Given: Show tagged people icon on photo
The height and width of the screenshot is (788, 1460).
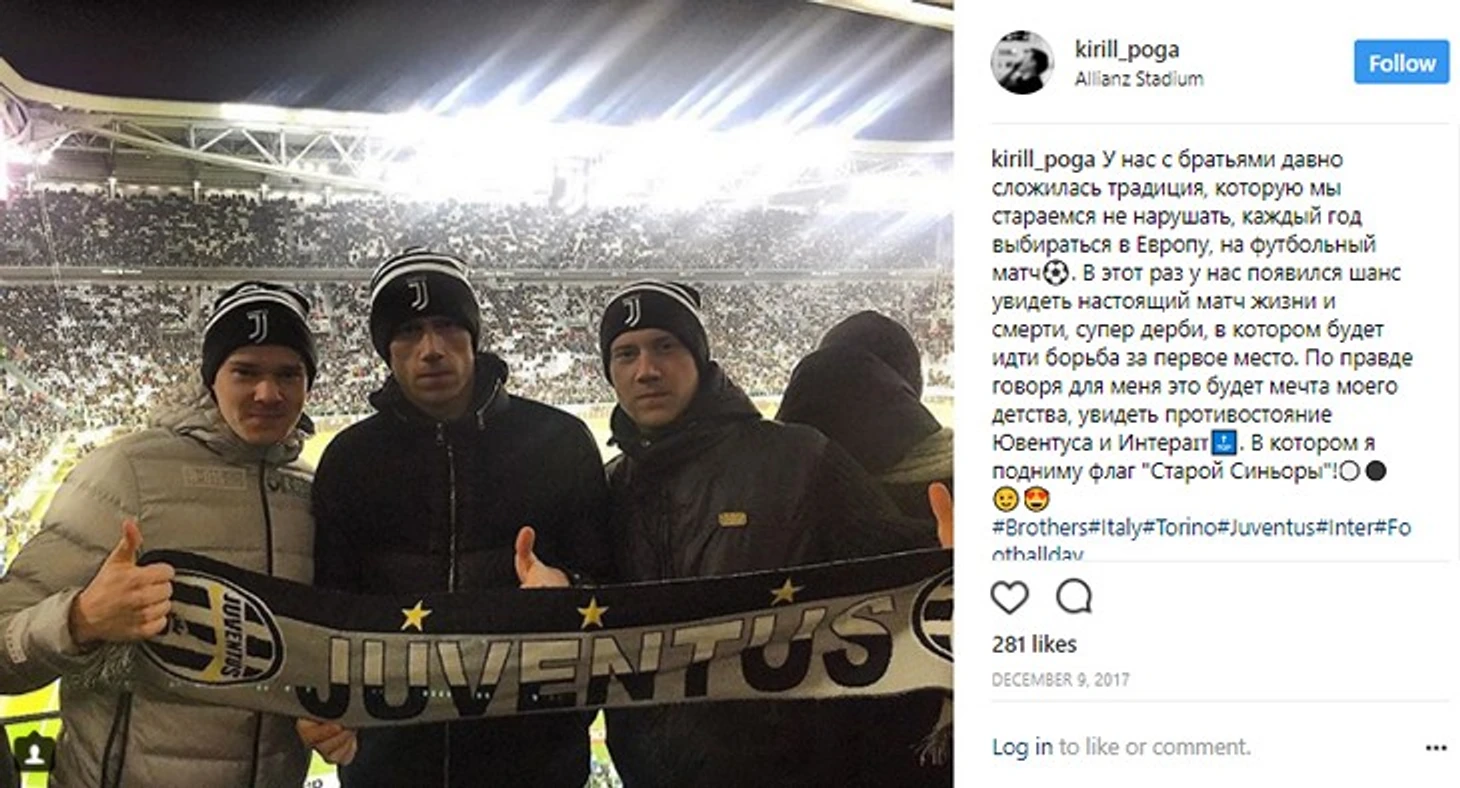Looking at the screenshot, I should click(34, 752).
